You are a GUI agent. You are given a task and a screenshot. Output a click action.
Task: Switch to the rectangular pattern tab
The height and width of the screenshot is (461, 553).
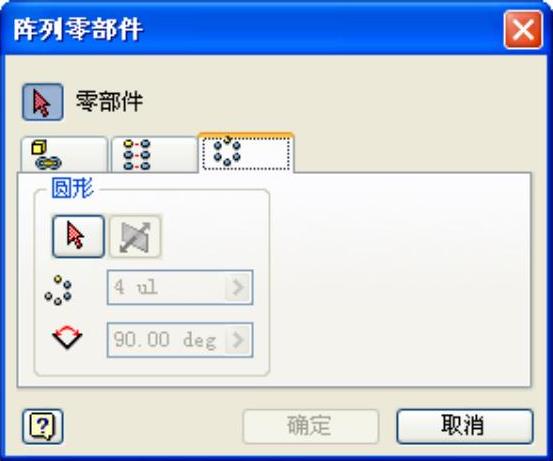pyautogui.click(x=154, y=154)
